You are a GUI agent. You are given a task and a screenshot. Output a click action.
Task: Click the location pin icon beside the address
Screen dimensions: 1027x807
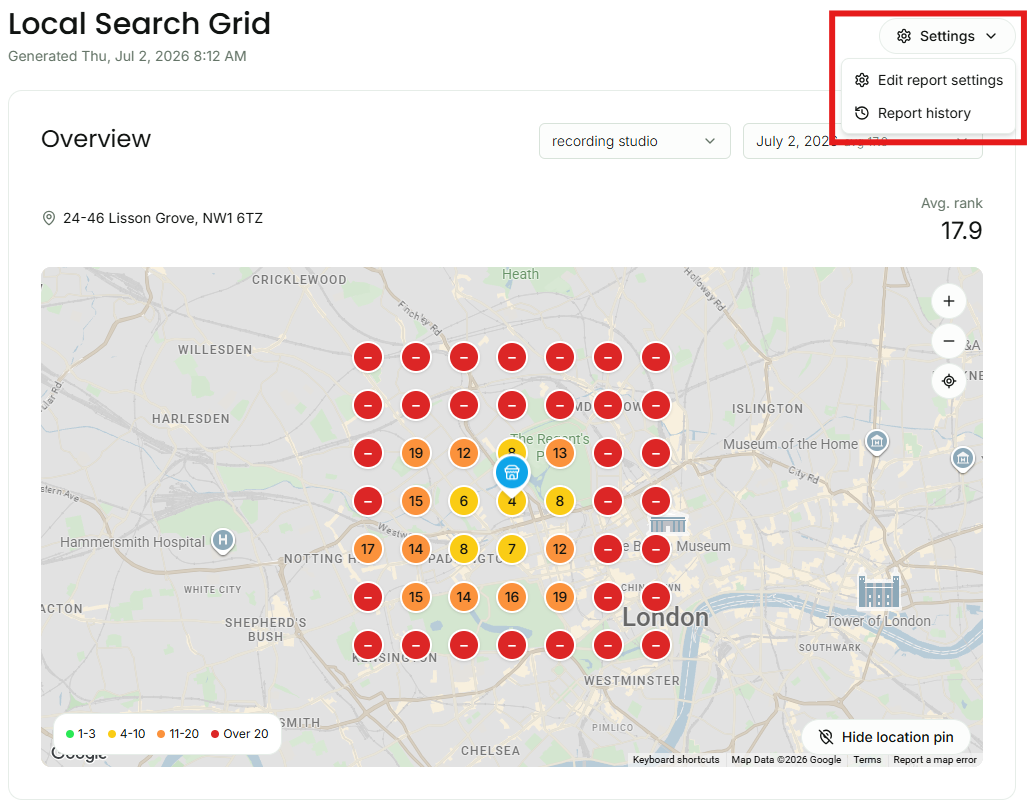(x=48, y=218)
